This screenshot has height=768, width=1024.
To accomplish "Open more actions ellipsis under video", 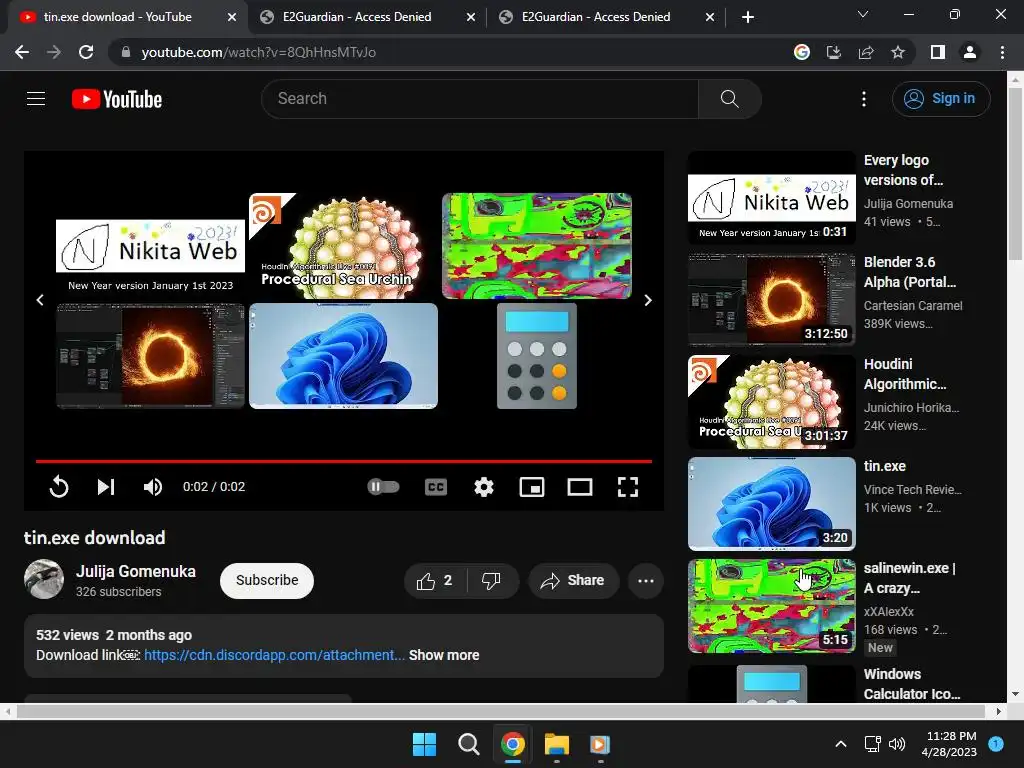I will (x=646, y=581).
